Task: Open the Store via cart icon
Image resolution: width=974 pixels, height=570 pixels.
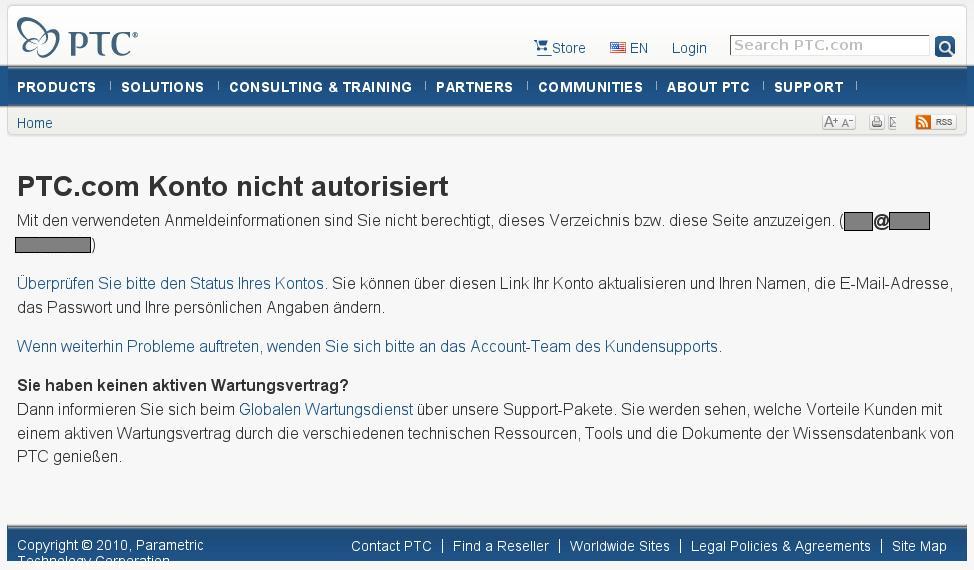Action: pos(542,47)
